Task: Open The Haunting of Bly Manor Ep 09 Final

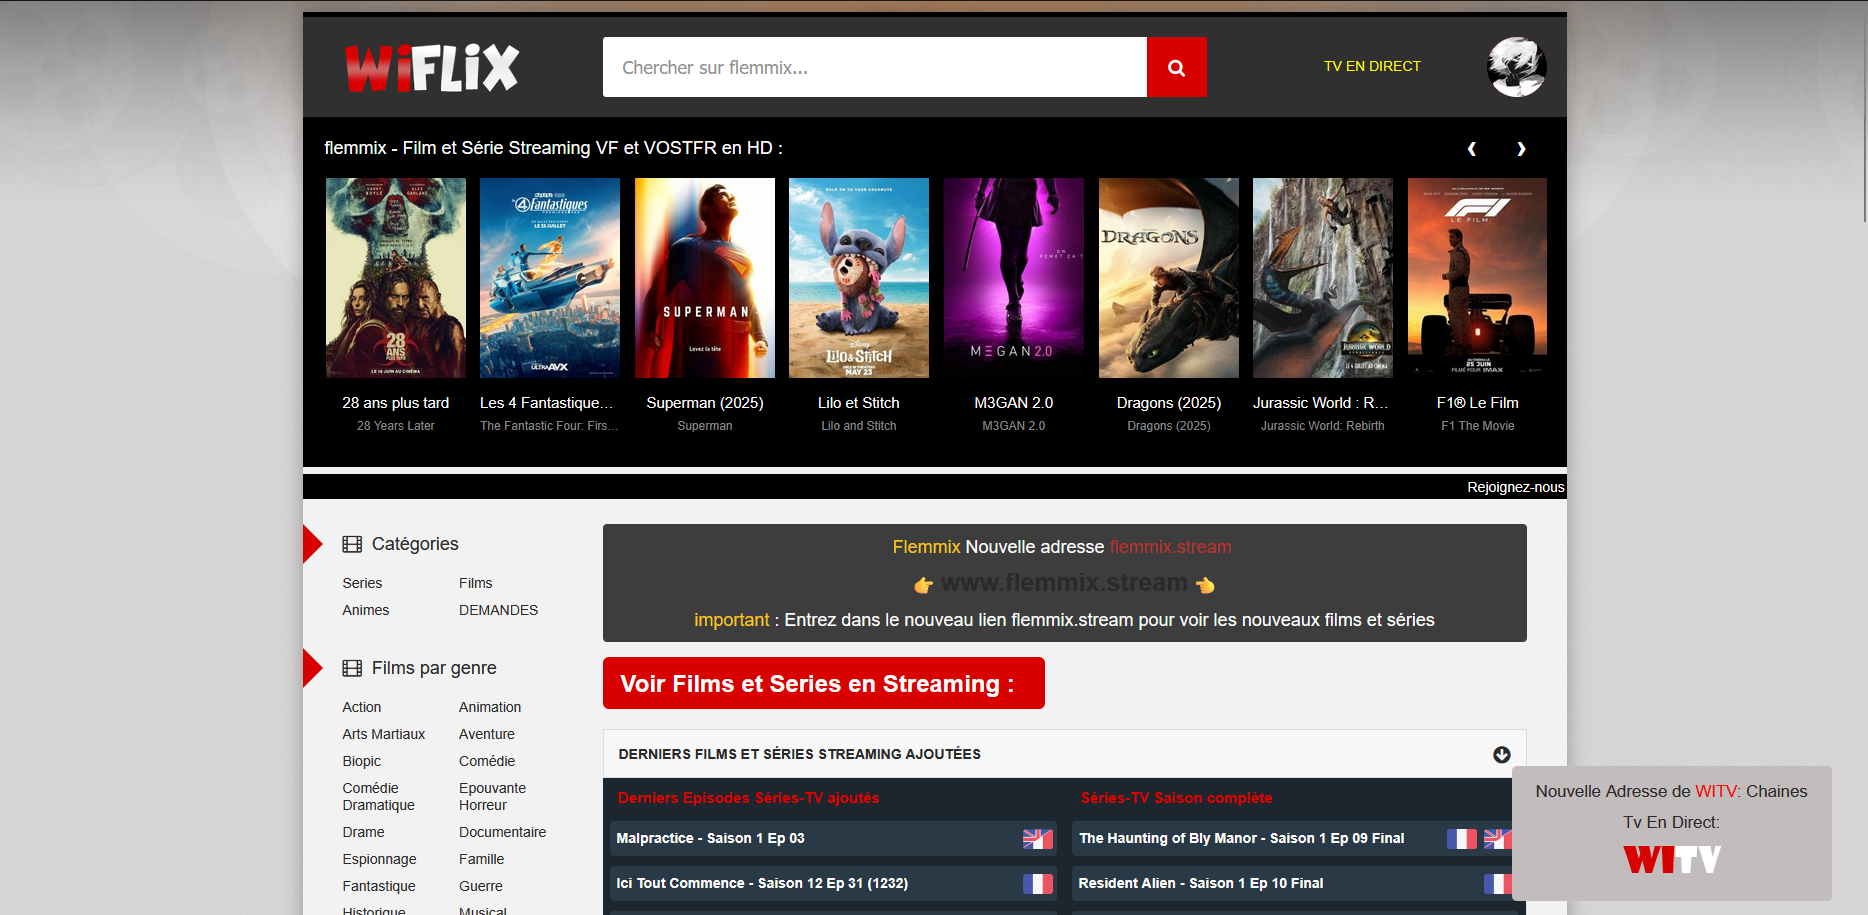Action: (1242, 839)
